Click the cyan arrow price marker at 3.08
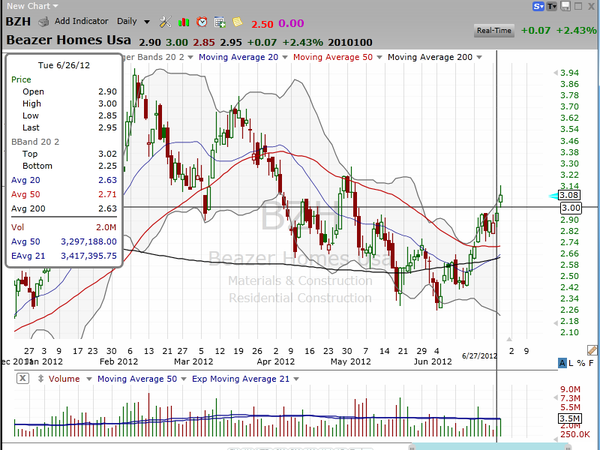This screenshot has height=450, width=600. point(553,196)
